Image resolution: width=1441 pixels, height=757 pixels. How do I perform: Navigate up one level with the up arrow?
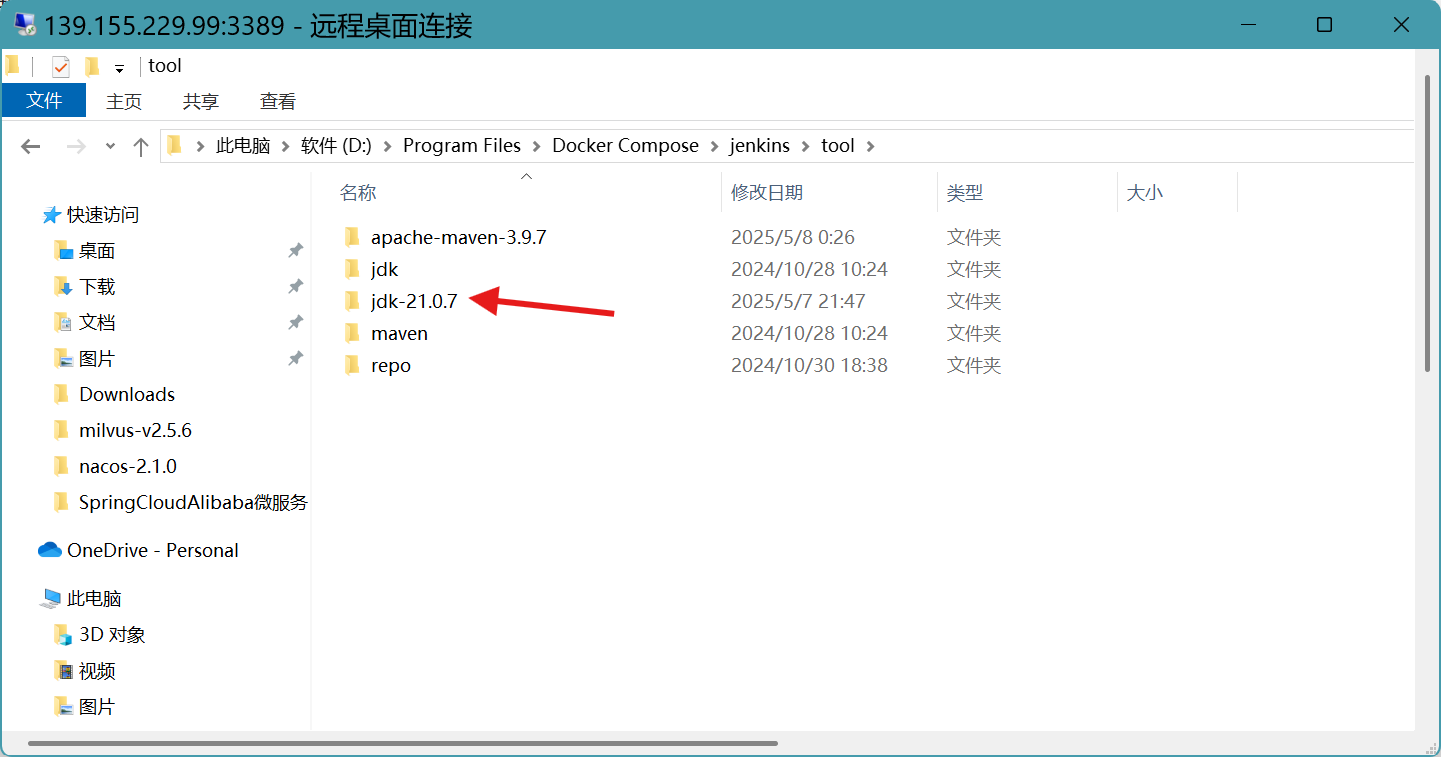pyautogui.click(x=141, y=147)
